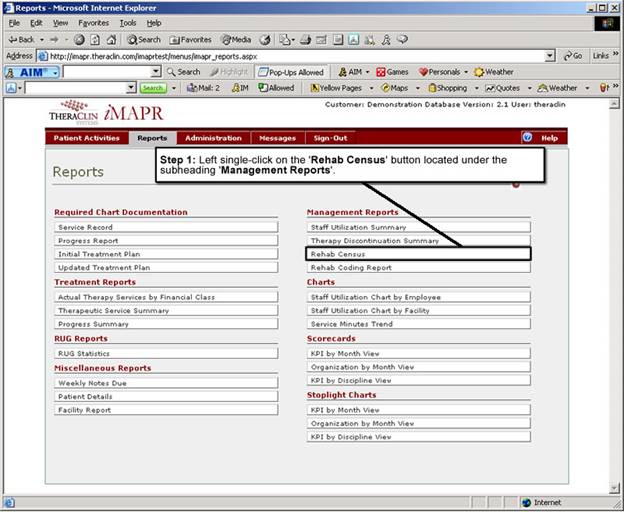Expand the AIM toolbar search box dropdown
This screenshot has height=512, width=624.
click(155, 72)
